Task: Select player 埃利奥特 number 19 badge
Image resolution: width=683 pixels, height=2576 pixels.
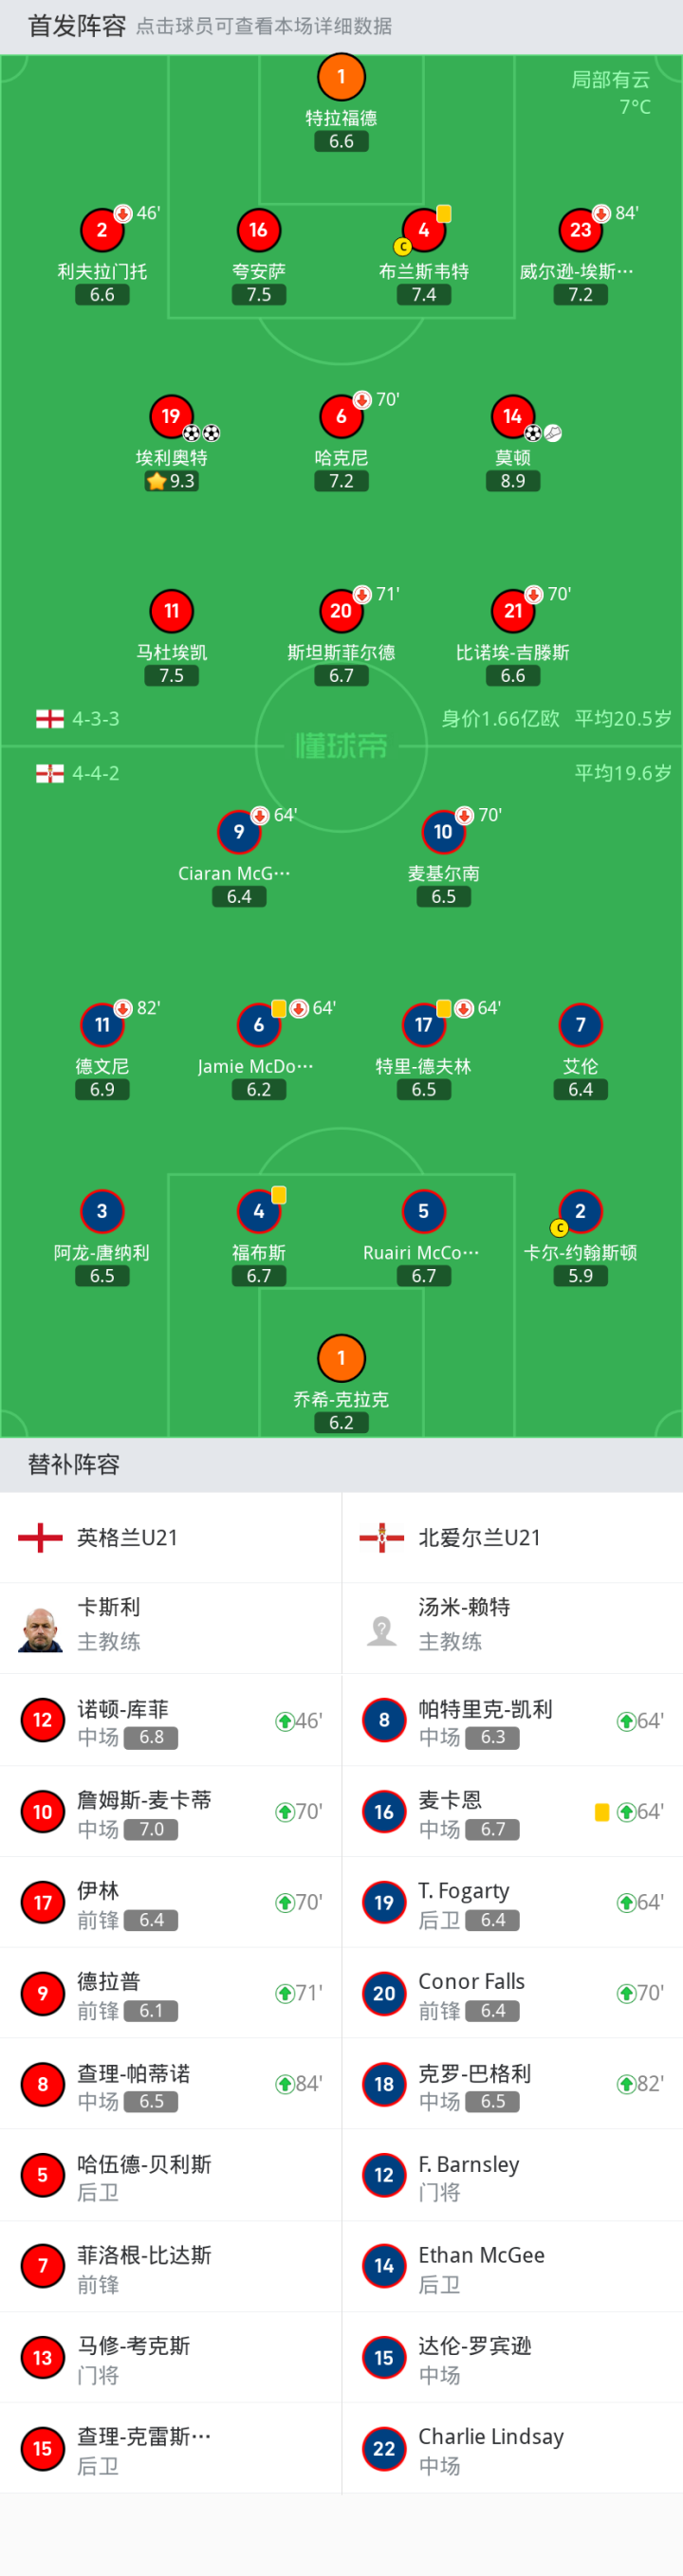Action: click(171, 416)
